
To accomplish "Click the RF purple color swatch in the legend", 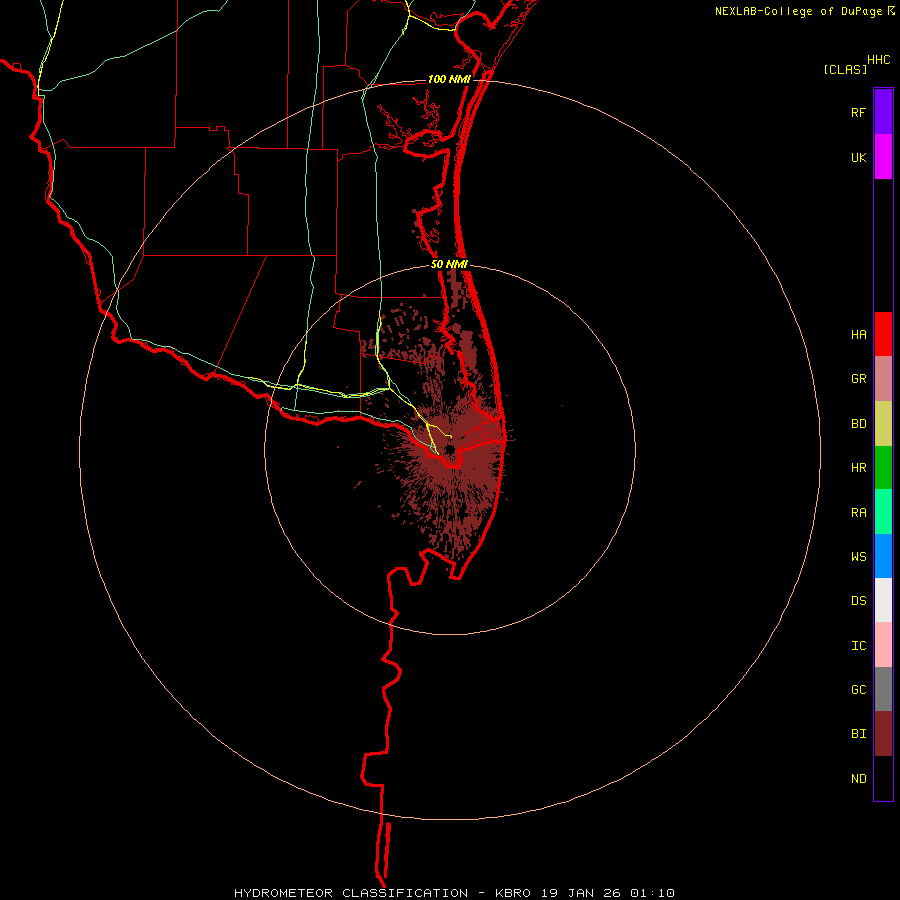I will [883, 111].
